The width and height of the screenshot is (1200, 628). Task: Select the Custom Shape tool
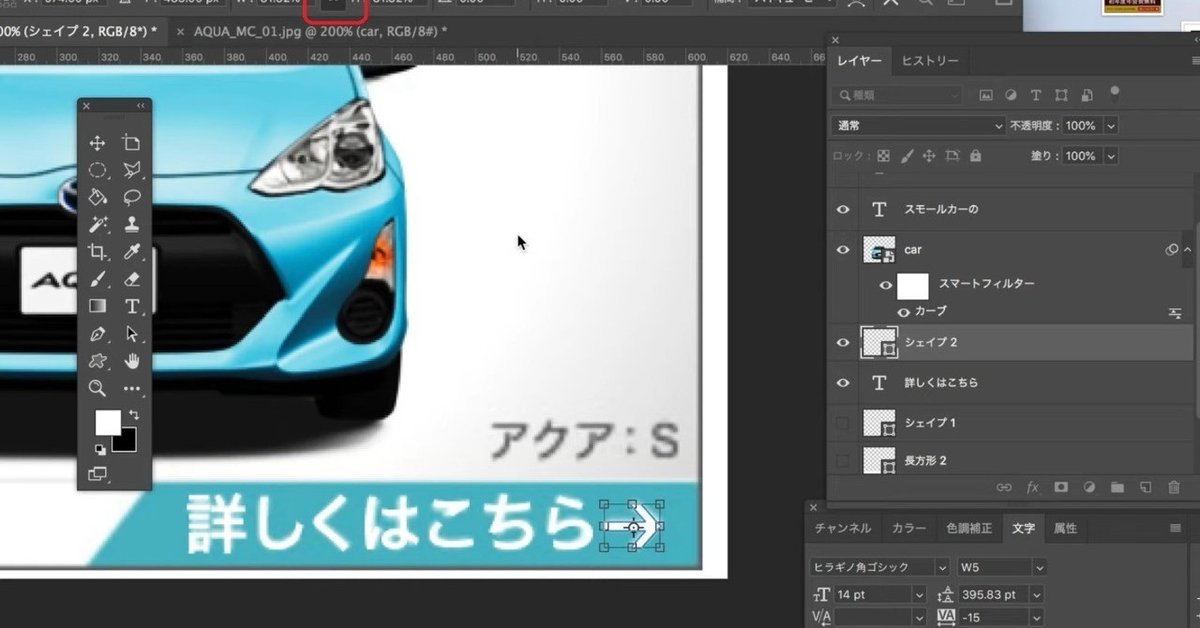[x=98, y=361]
